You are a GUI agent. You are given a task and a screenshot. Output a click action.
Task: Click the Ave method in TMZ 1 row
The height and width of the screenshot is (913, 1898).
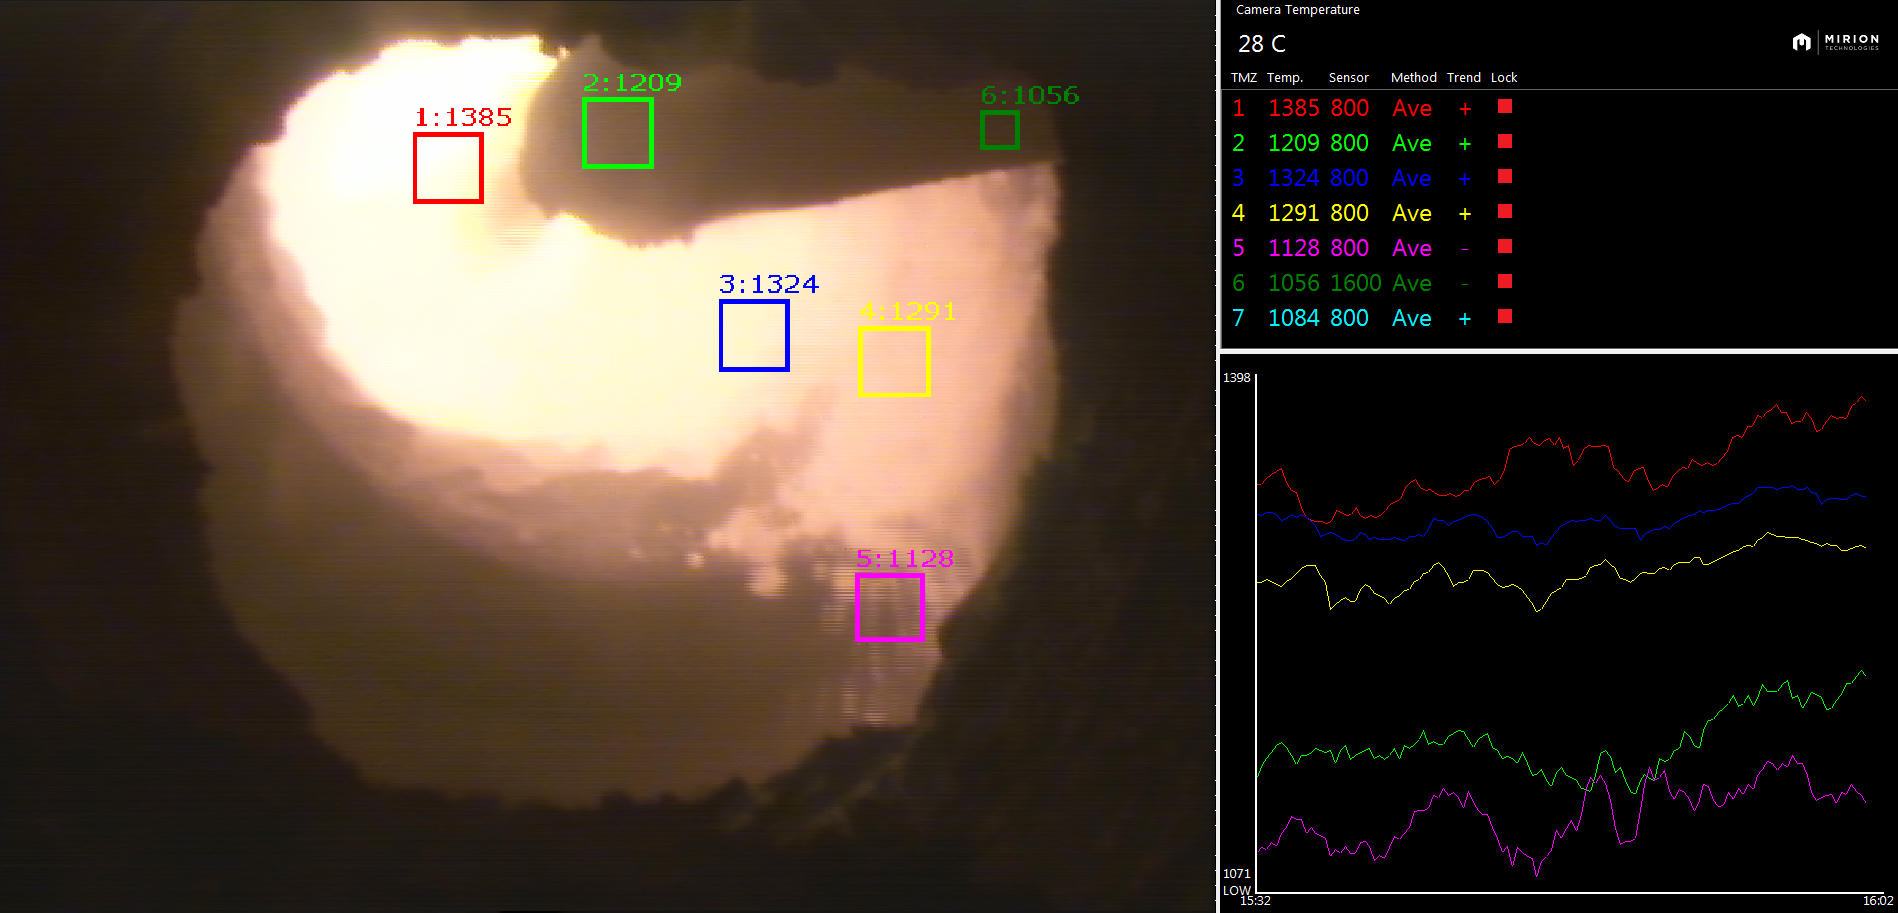click(1412, 108)
